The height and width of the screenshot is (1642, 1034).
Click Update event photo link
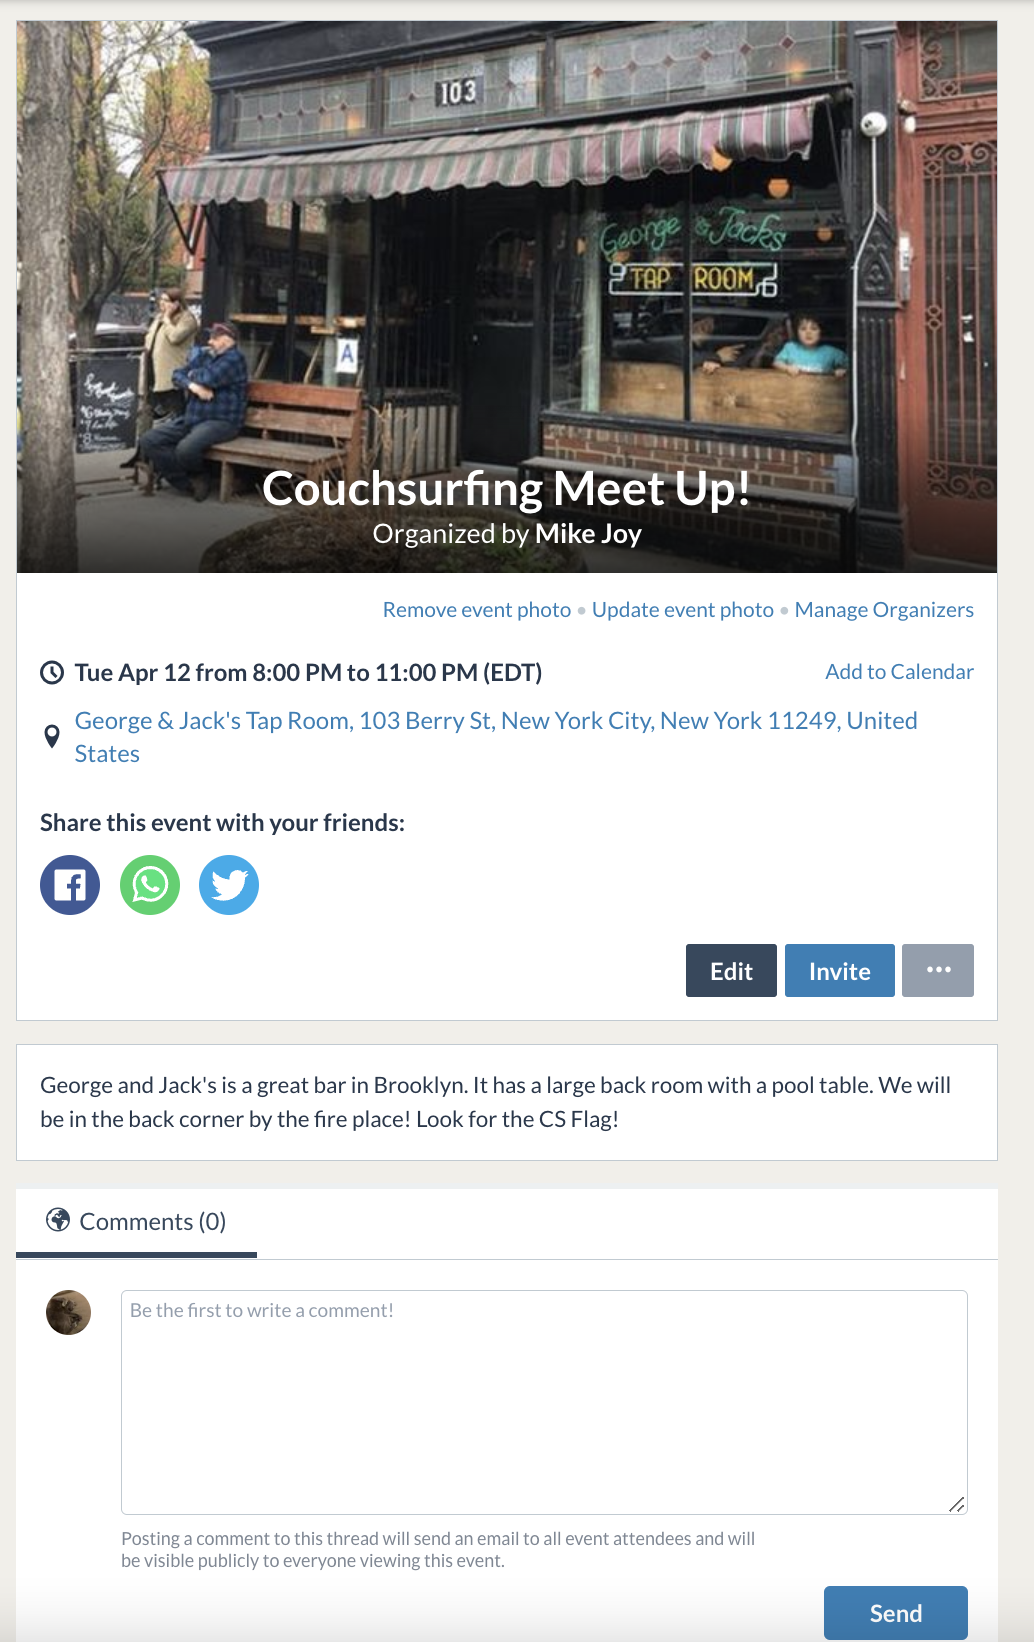[683, 610]
